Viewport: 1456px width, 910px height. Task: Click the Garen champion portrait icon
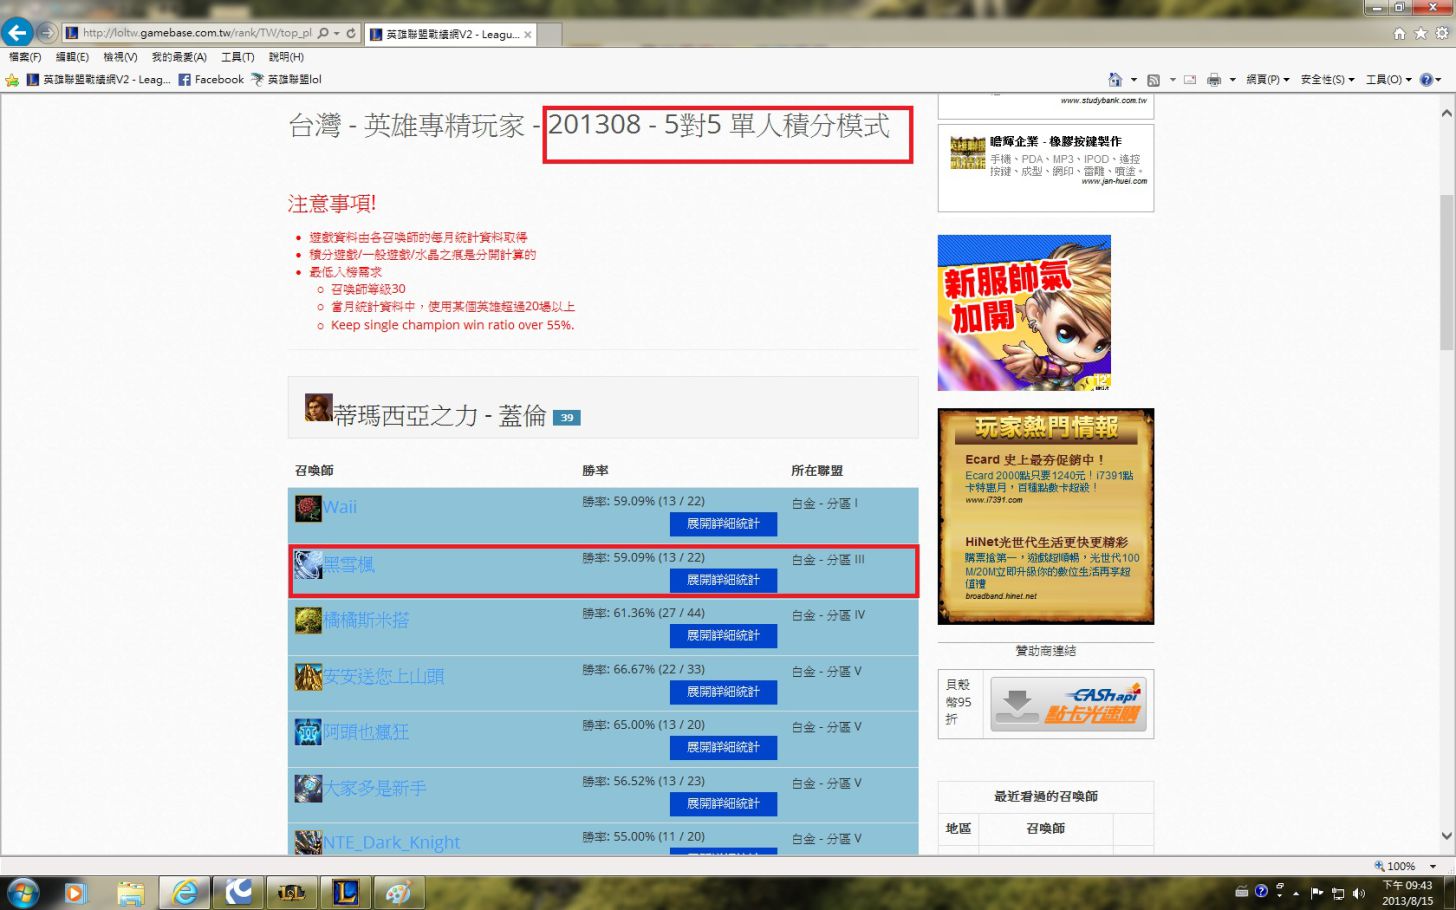(318, 407)
